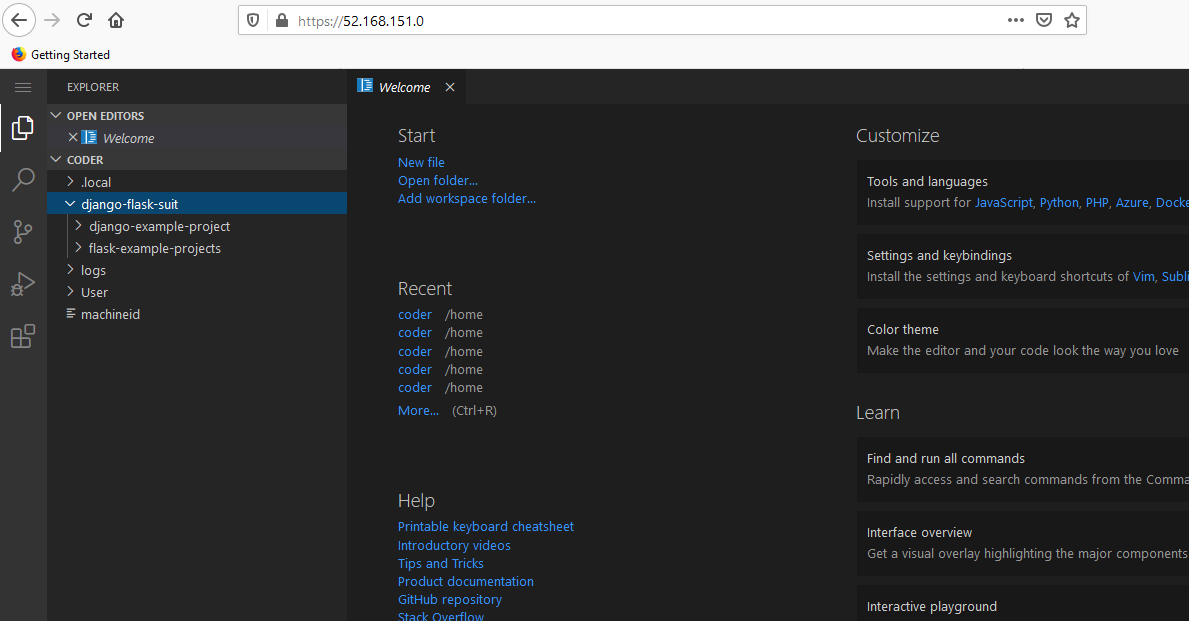
Task: Close Welcome in Open Editors list
Action: tap(73, 137)
